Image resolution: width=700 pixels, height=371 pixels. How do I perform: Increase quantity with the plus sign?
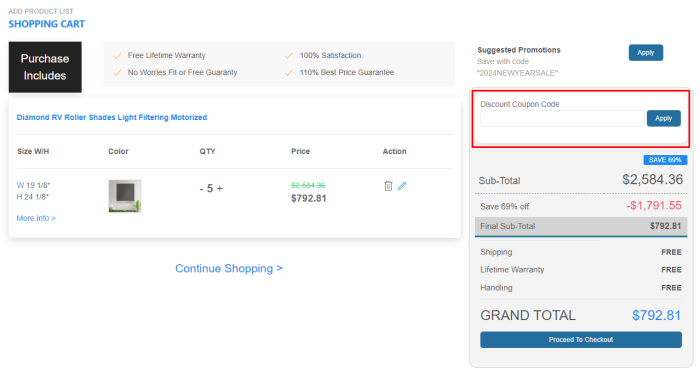(220, 189)
